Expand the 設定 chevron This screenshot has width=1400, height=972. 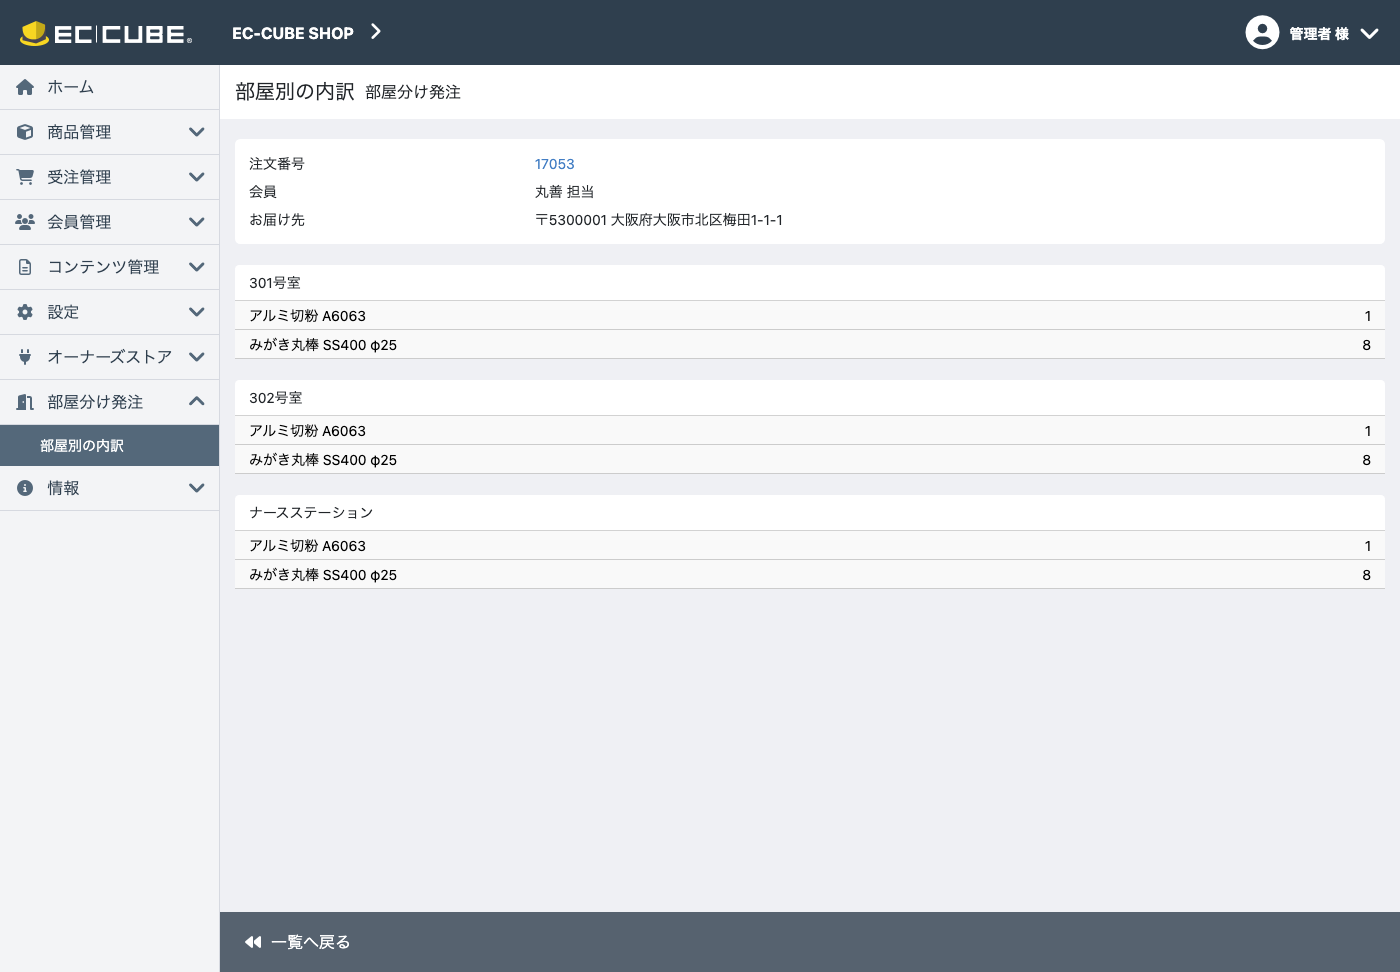[197, 312]
